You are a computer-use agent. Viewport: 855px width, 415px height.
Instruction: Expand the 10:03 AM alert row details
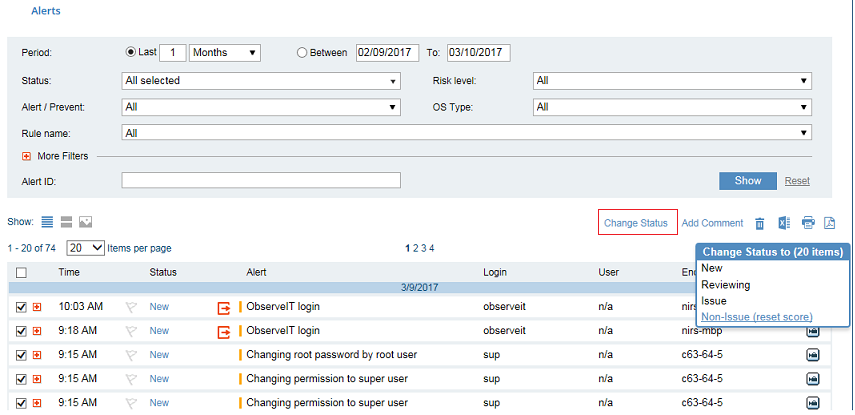pos(37,307)
